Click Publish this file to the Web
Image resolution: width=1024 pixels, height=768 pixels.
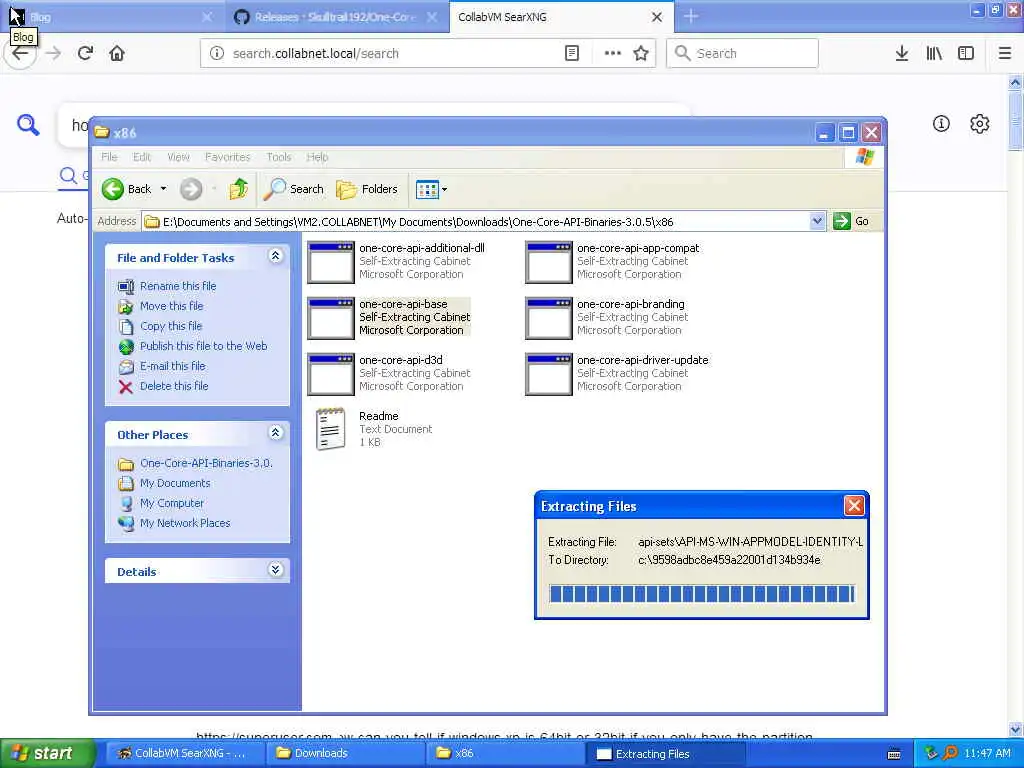tap(203, 346)
